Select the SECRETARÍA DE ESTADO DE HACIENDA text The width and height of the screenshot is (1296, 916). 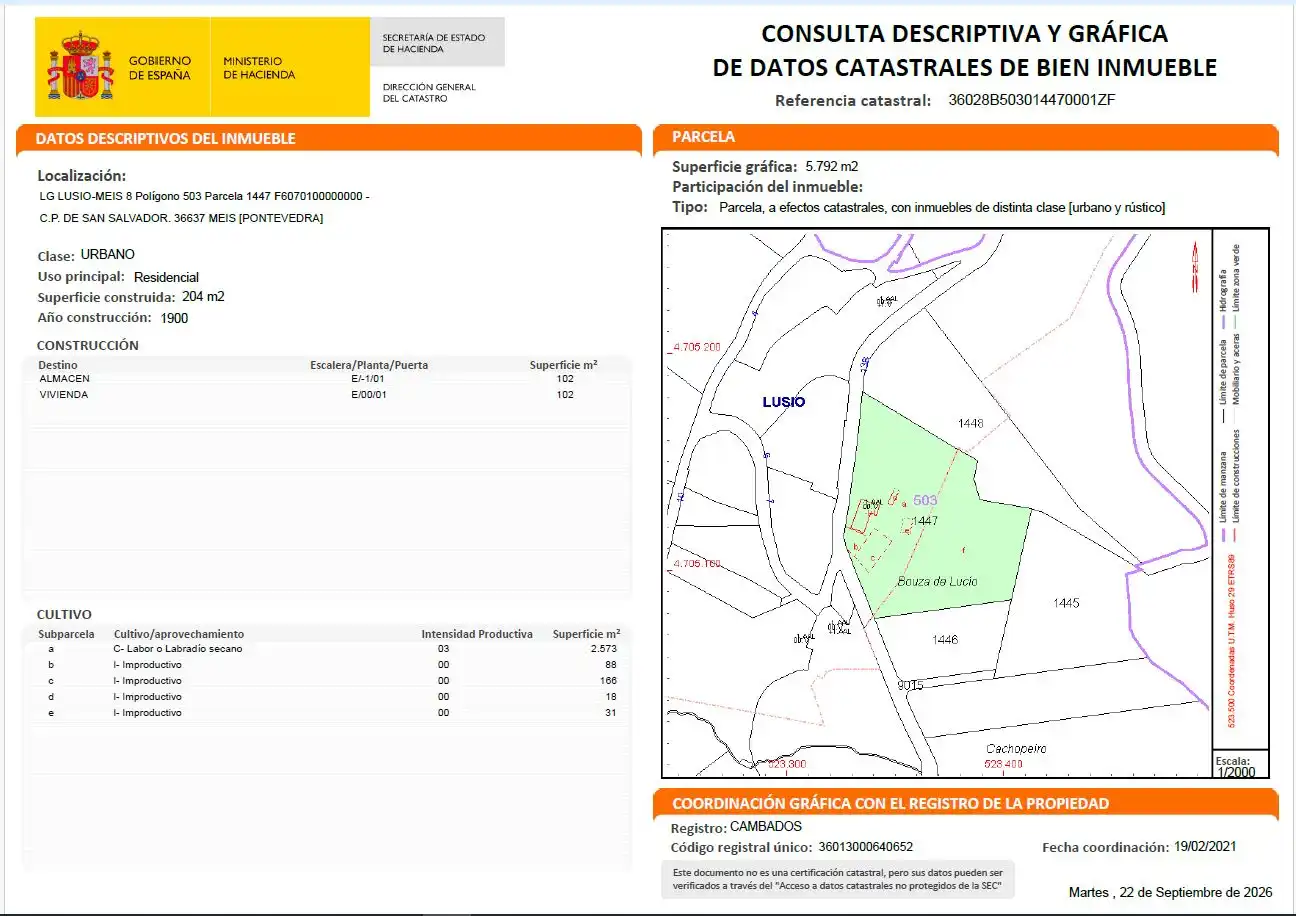(434, 43)
